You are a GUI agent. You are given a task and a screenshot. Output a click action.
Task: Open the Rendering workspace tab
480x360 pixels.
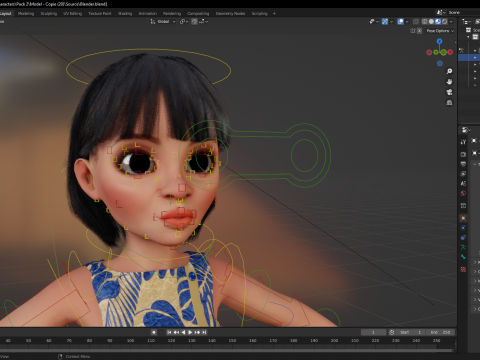172,14
